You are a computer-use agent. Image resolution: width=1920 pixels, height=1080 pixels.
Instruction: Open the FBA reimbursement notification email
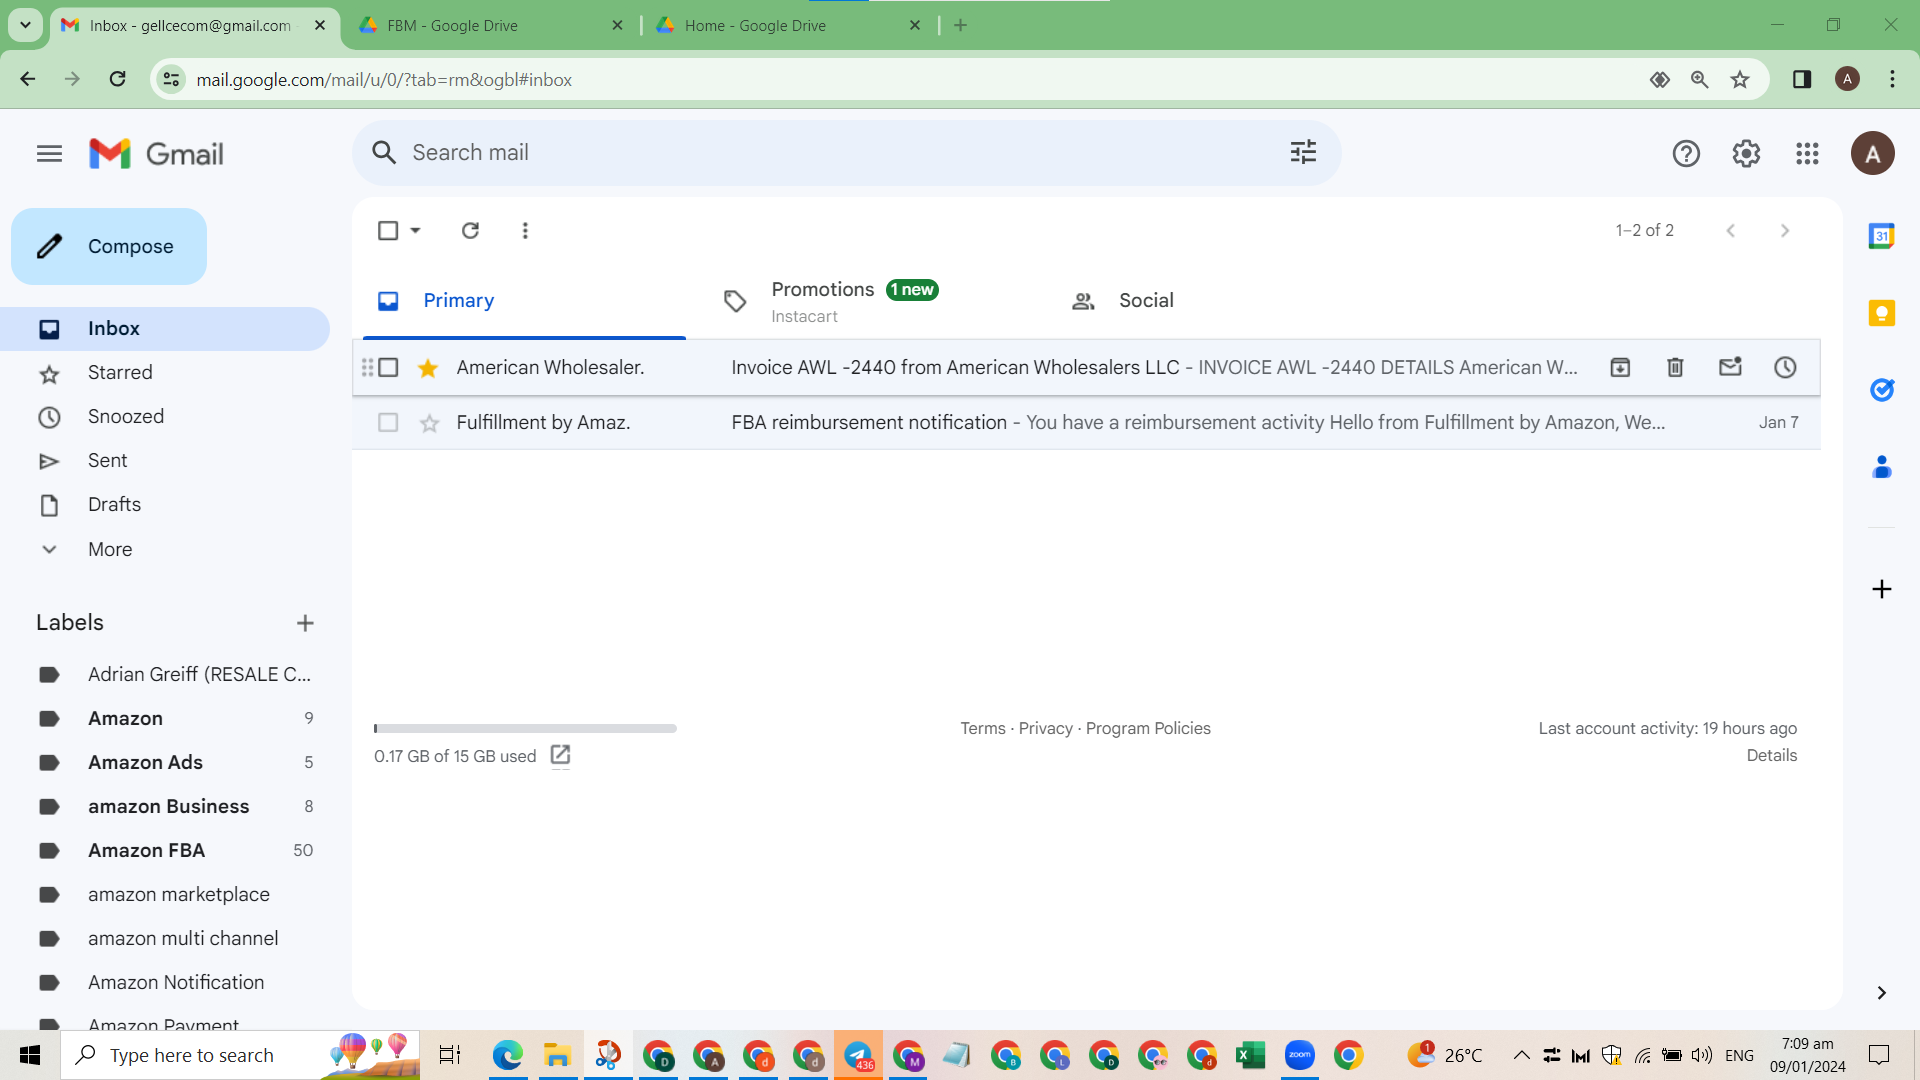click(1086, 423)
